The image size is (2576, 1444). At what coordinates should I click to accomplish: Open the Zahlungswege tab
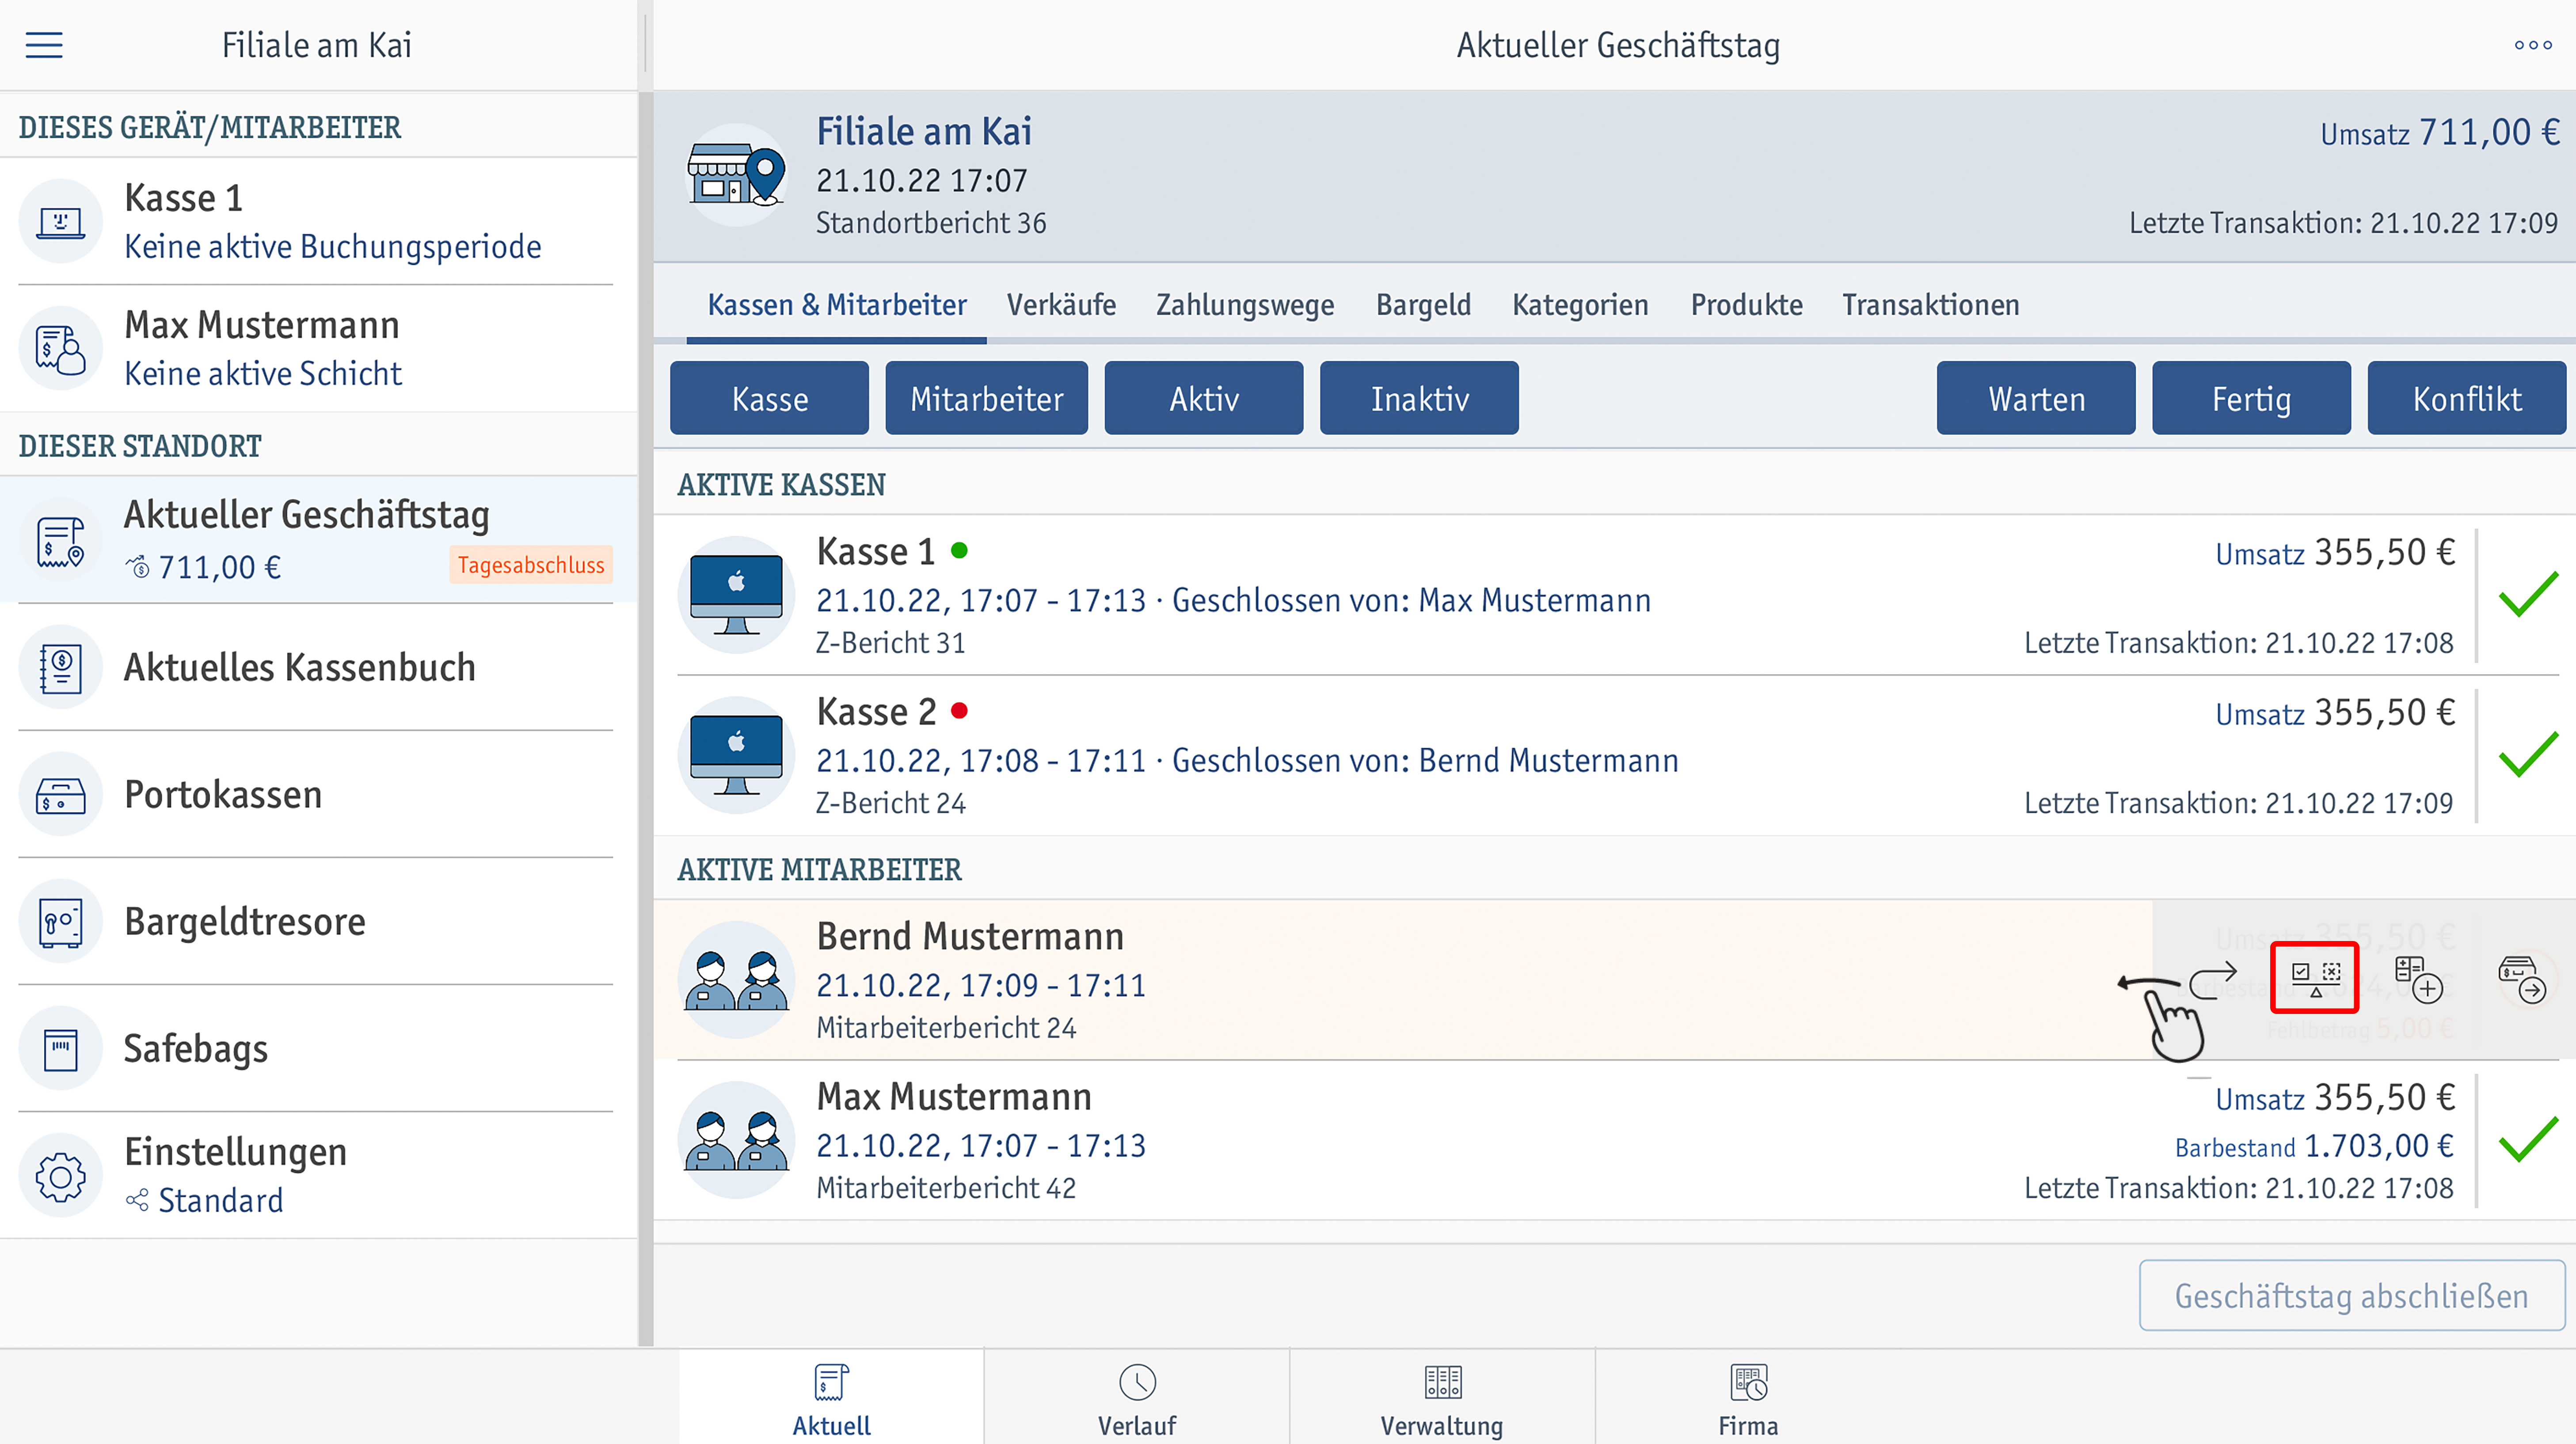click(1245, 305)
